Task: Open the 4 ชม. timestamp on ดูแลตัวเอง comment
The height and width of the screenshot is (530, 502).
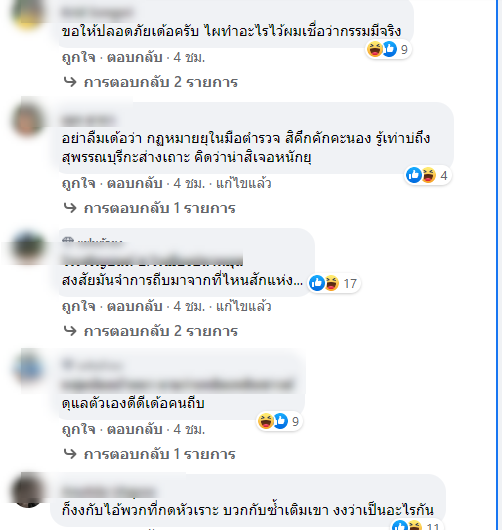Action: click(x=189, y=429)
